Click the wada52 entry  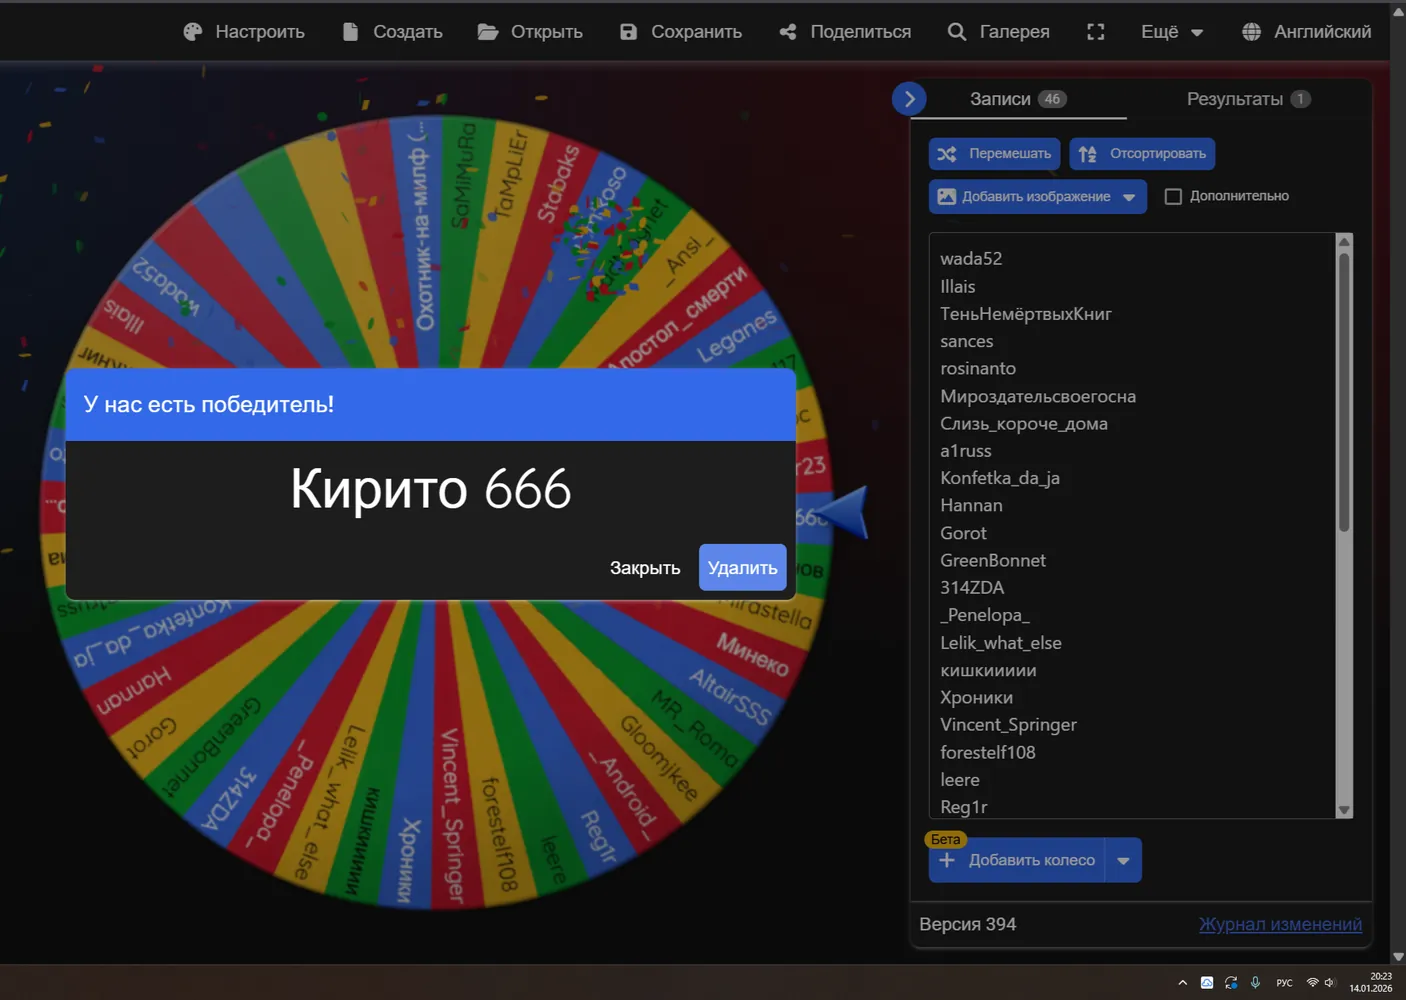tap(971, 258)
